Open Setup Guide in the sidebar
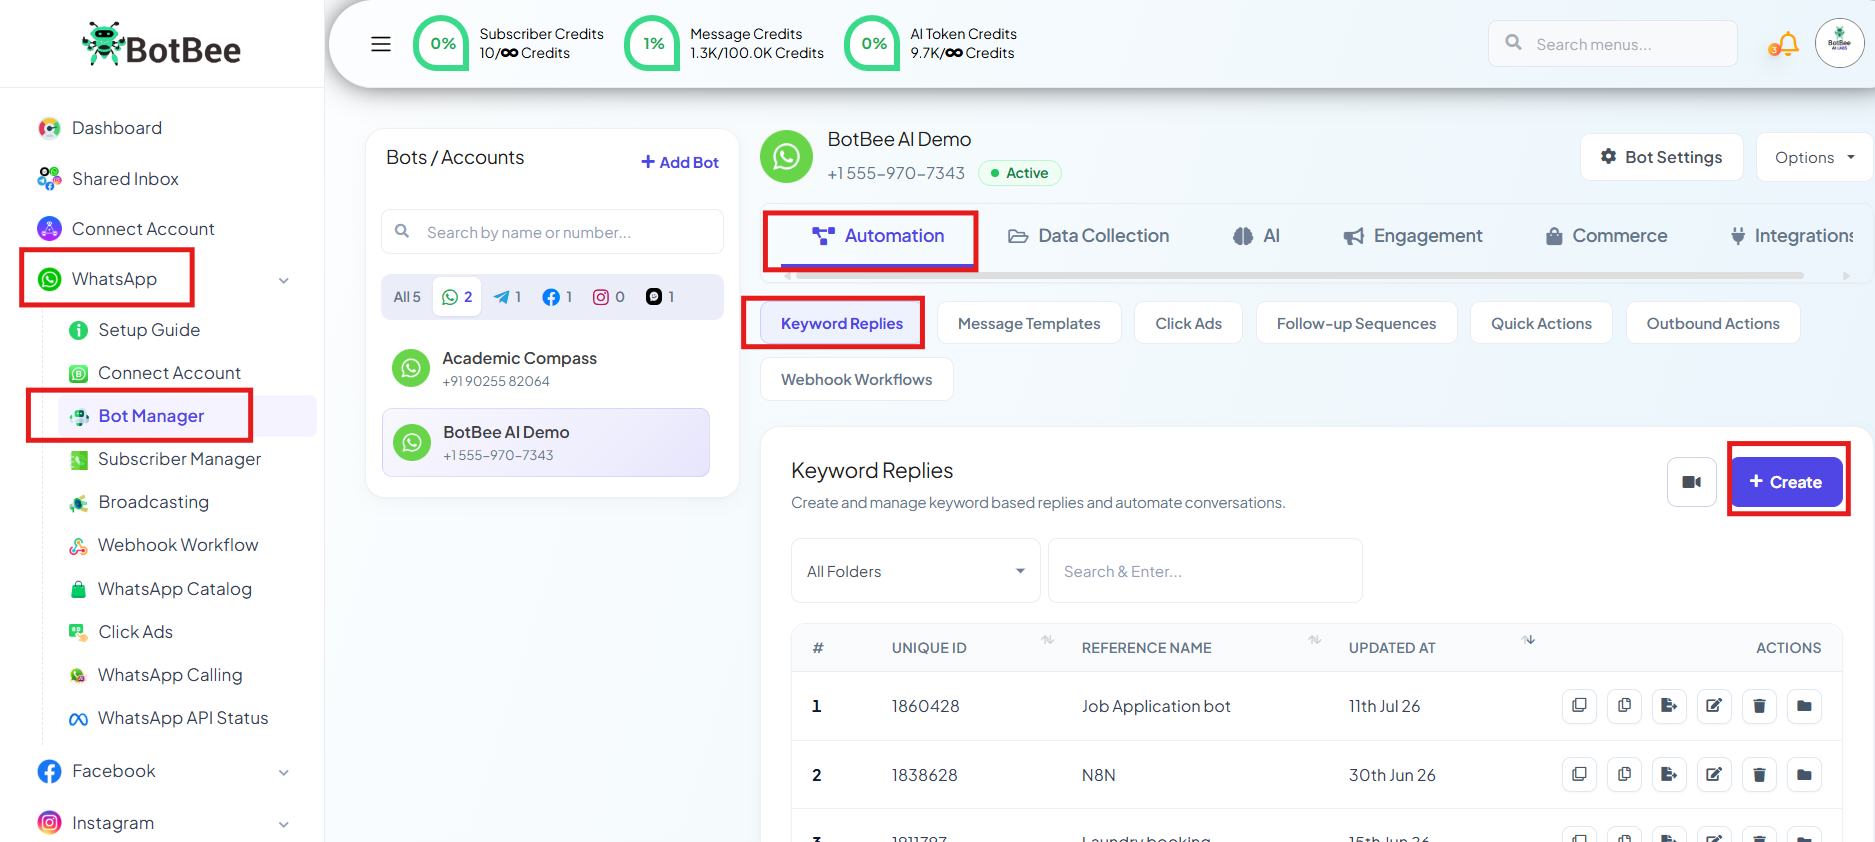This screenshot has height=842, width=1875. 148,330
